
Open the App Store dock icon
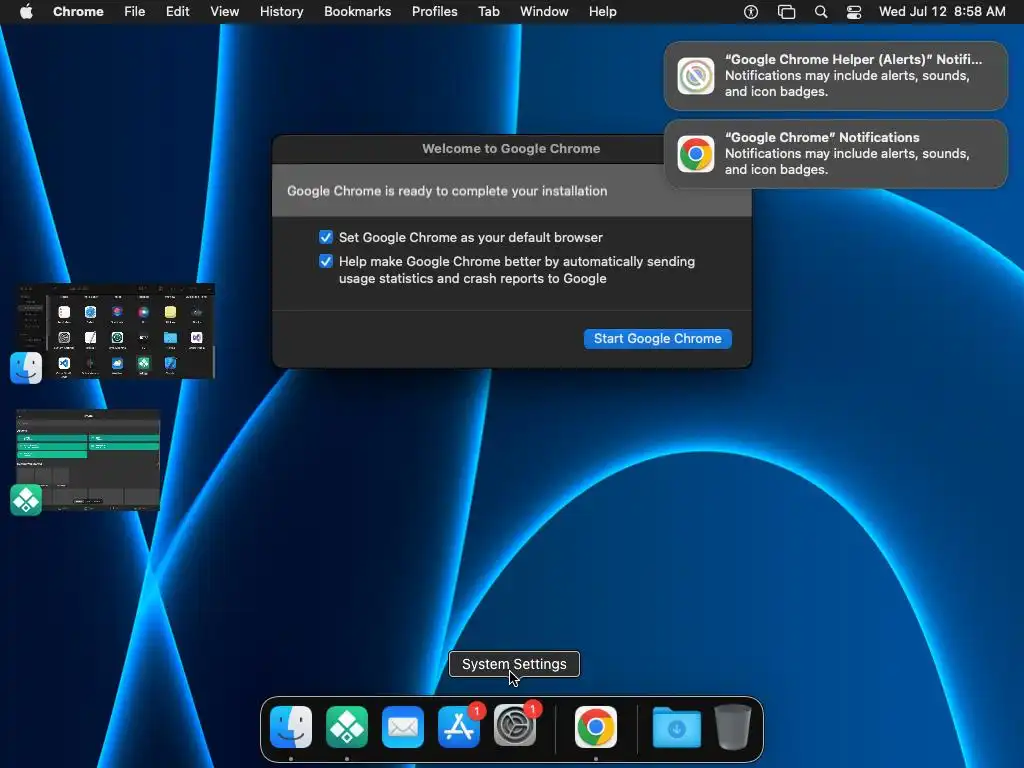tap(459, 727)
